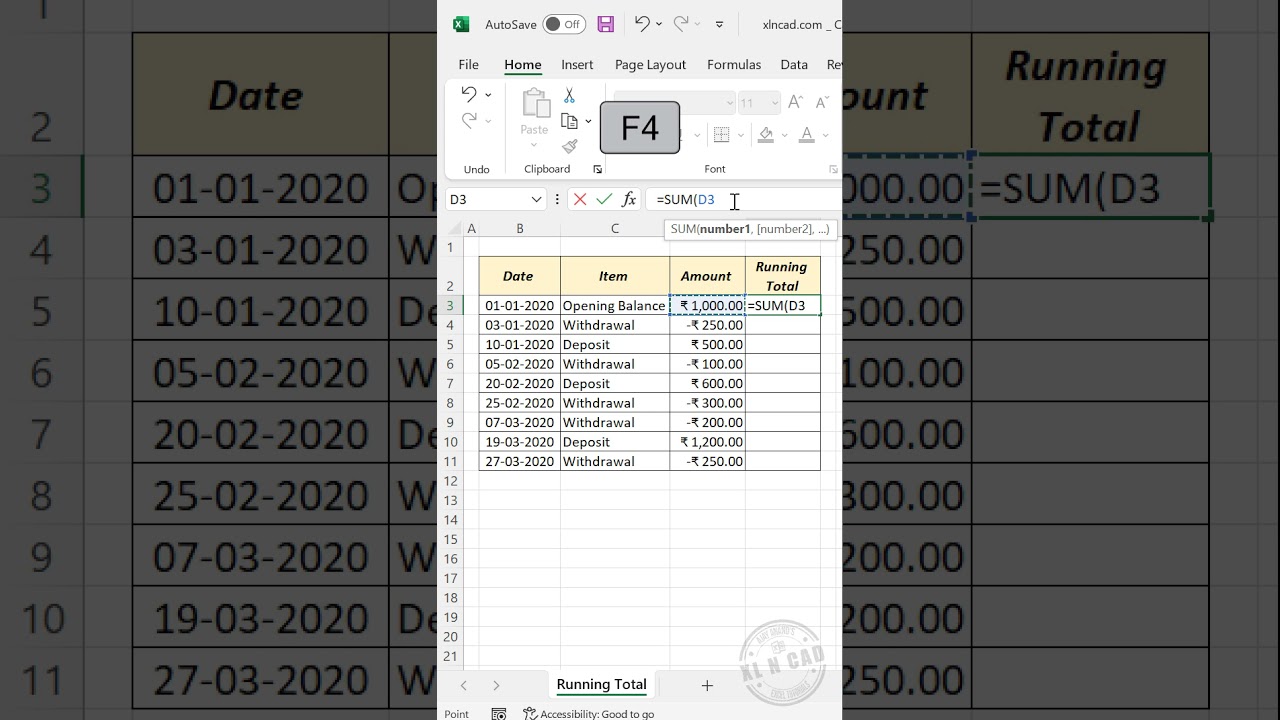Image resolution: width=1280 pixels, height=720 pixels.
Task: Expand the Name Box dropdown arrow
Action: pos(537,199)
